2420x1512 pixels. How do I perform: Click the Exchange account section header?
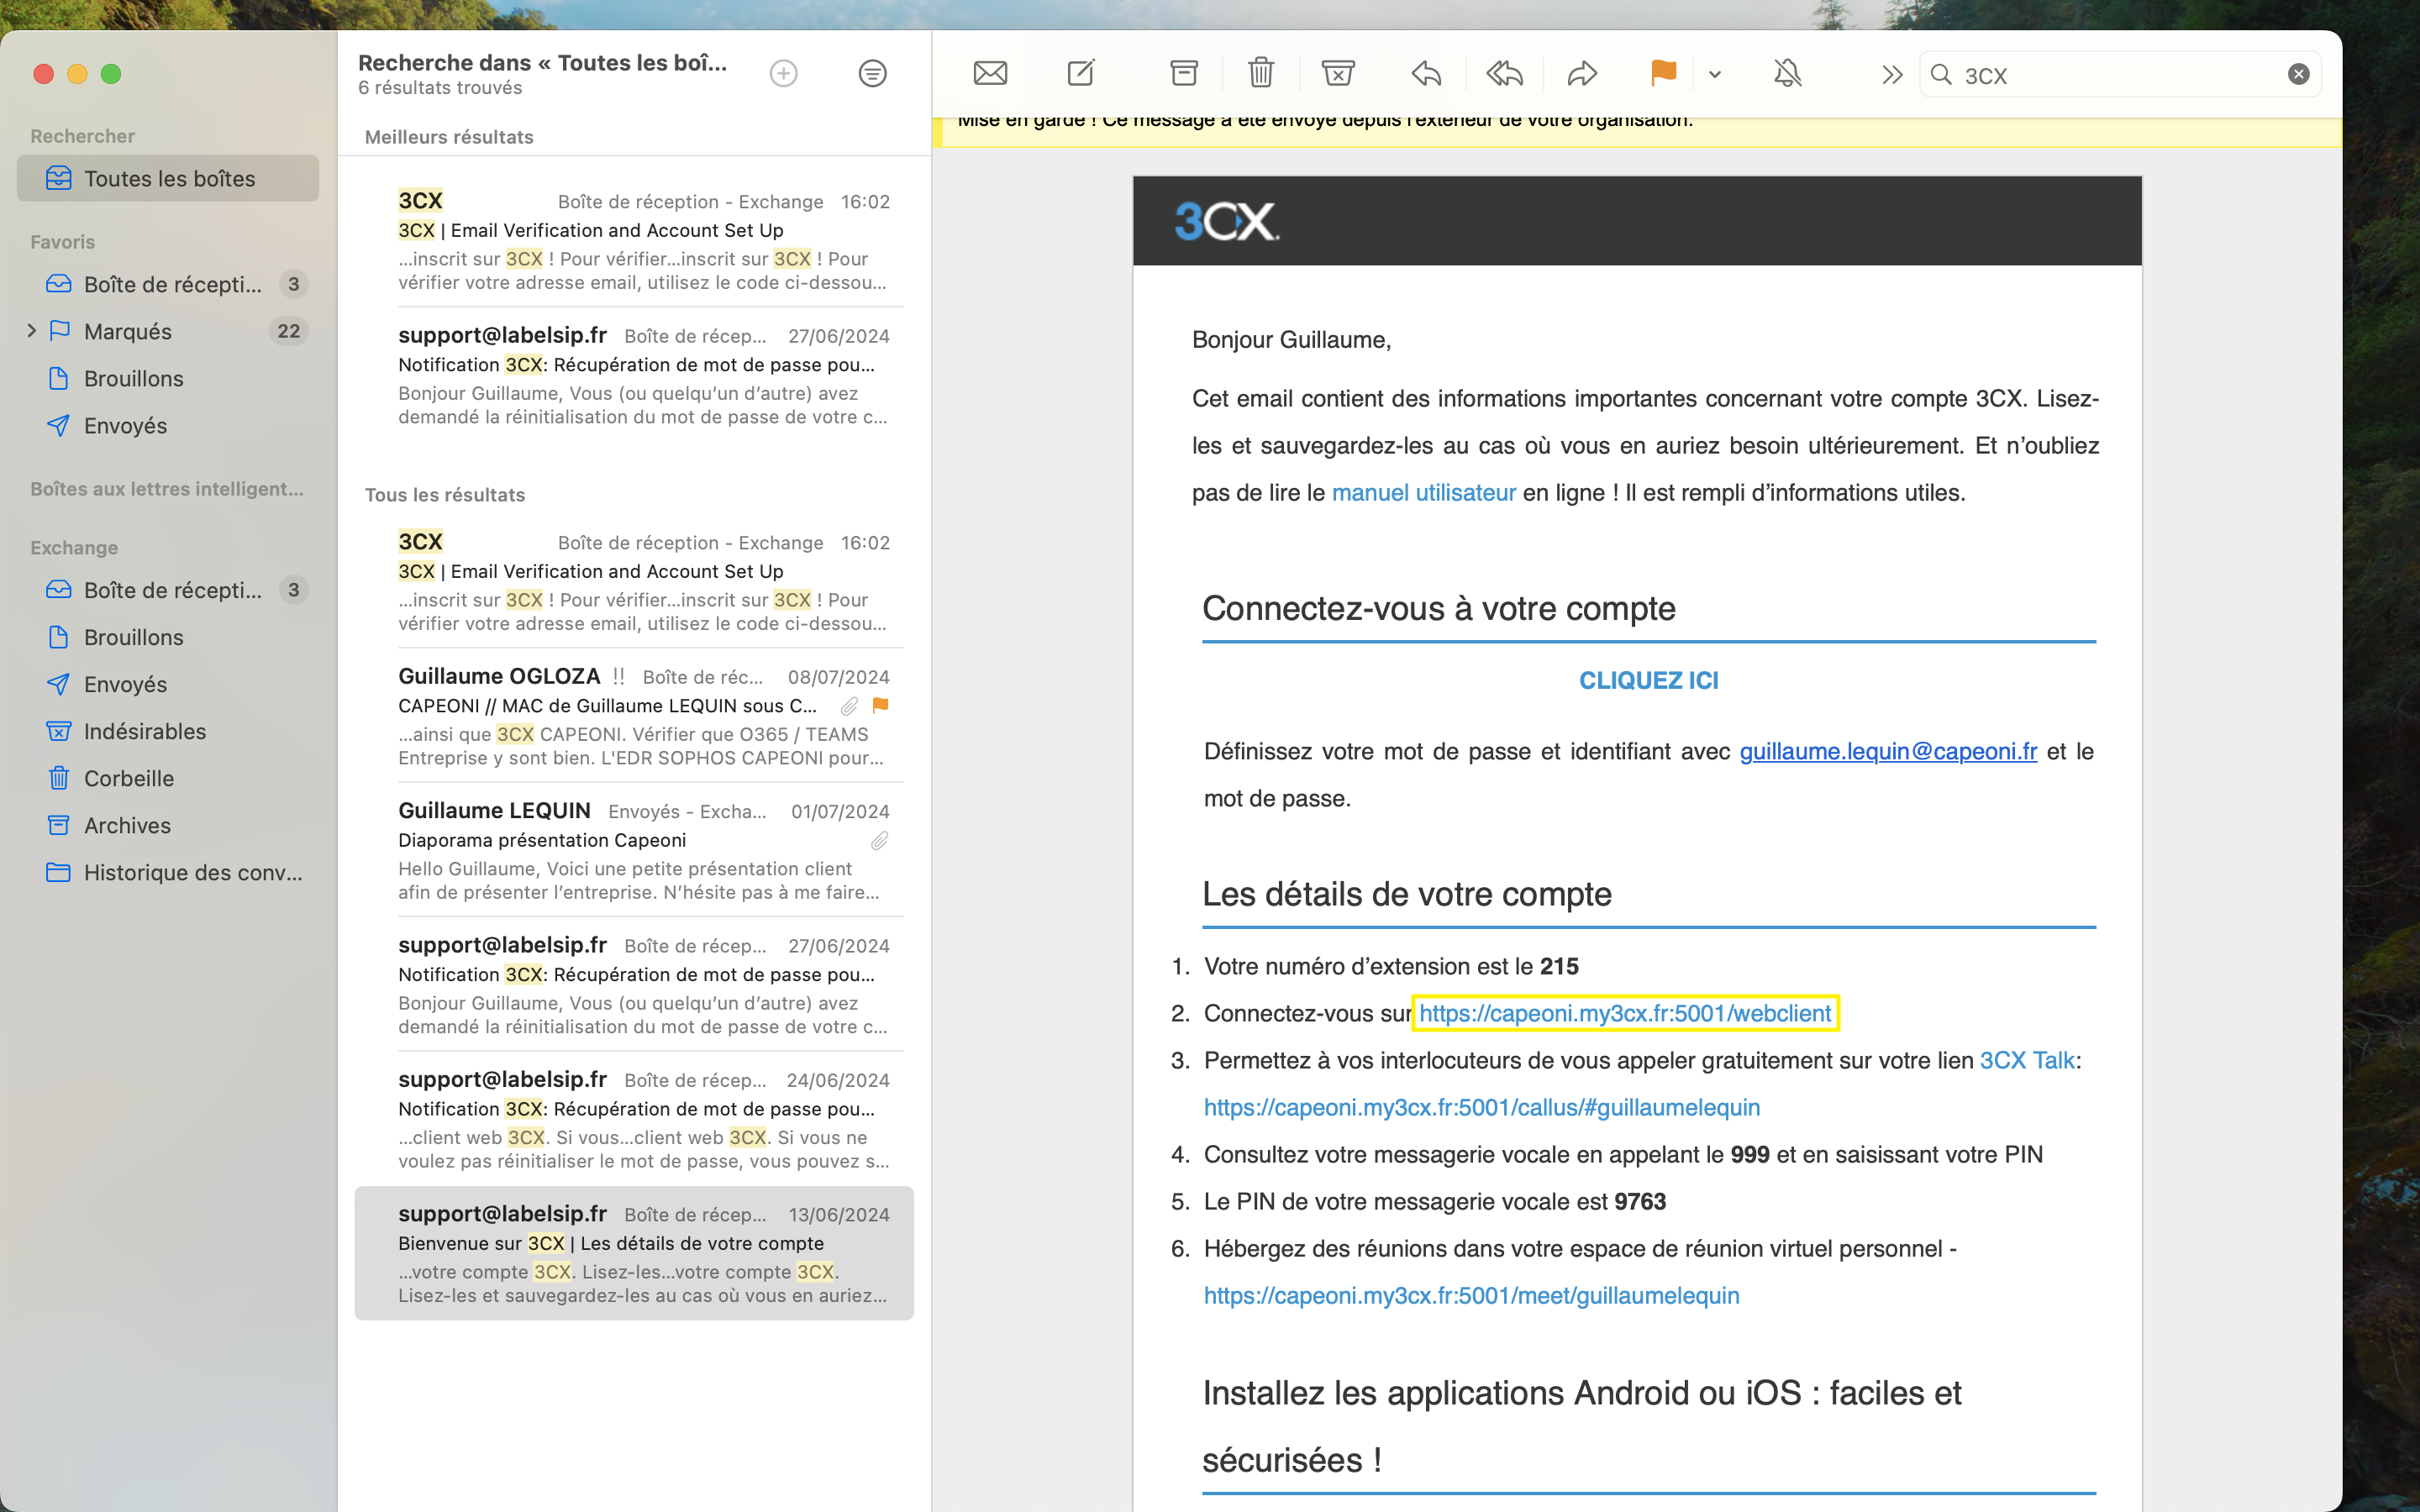pyautogui.click(x=74, y=548)
